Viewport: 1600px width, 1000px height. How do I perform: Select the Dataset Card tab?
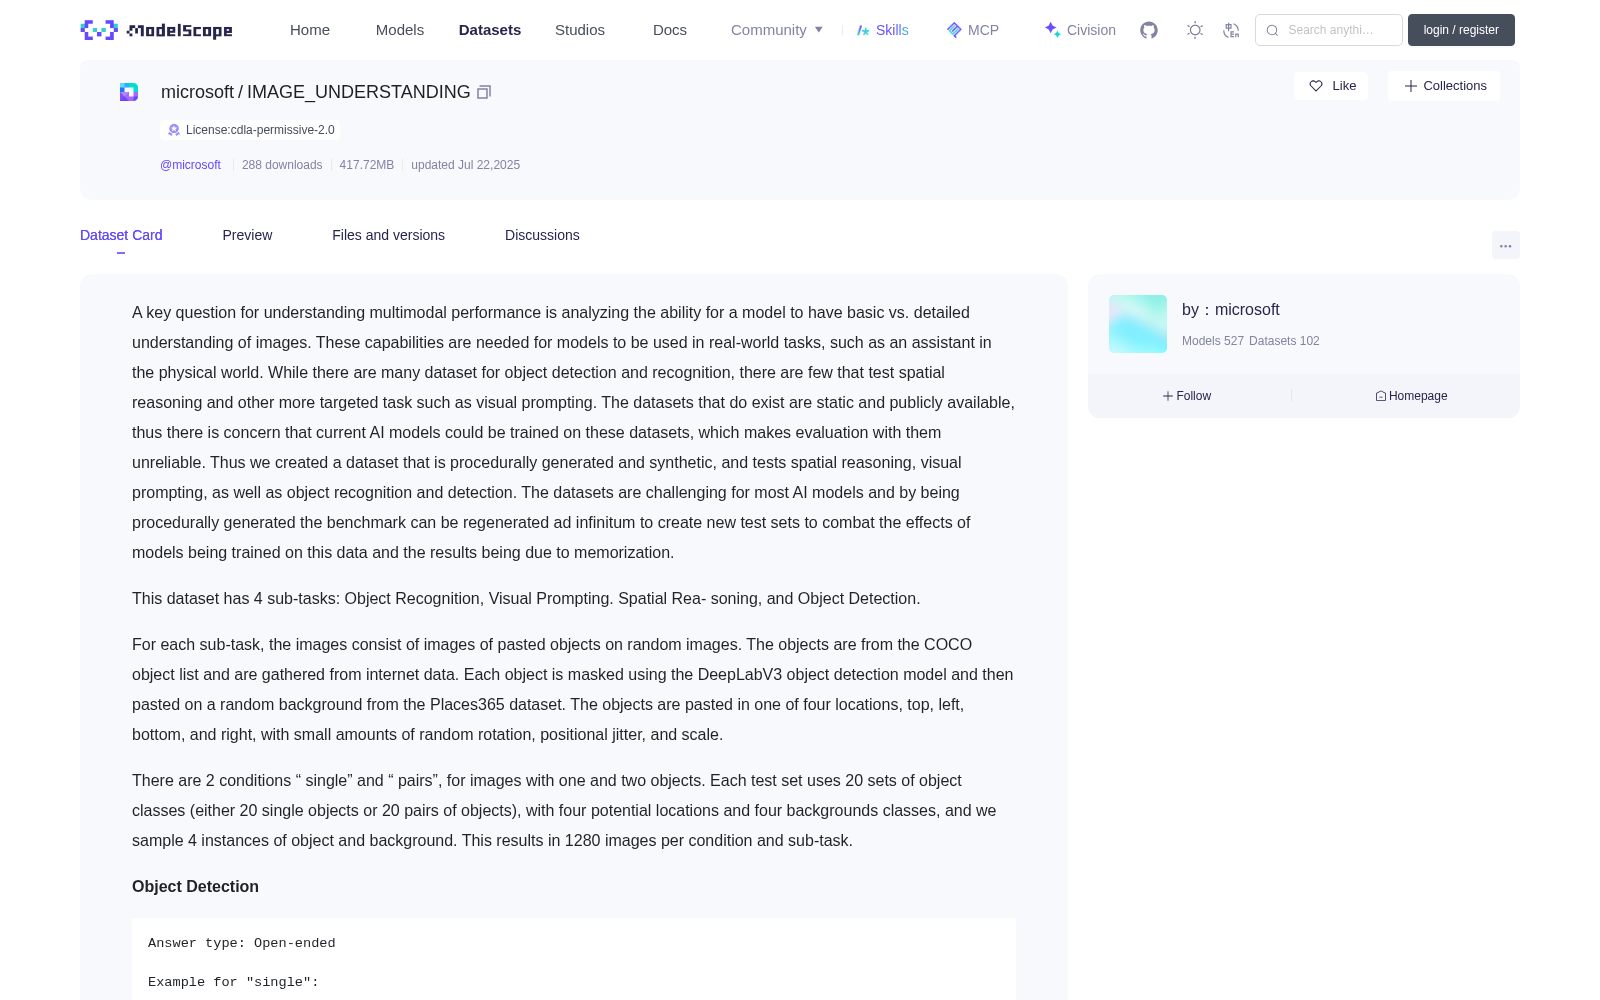click(121, 235)
